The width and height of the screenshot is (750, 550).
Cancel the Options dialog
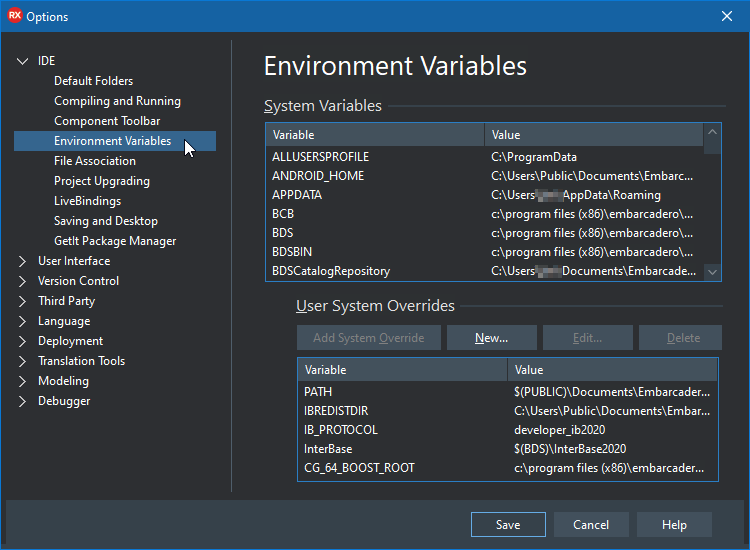(591, 525)
